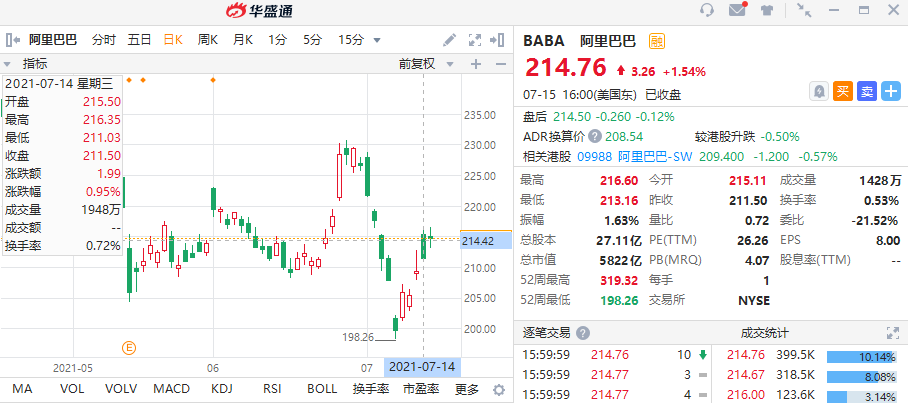Click the 10.14% volume bar
908x403 pixels.
[862, 356]
